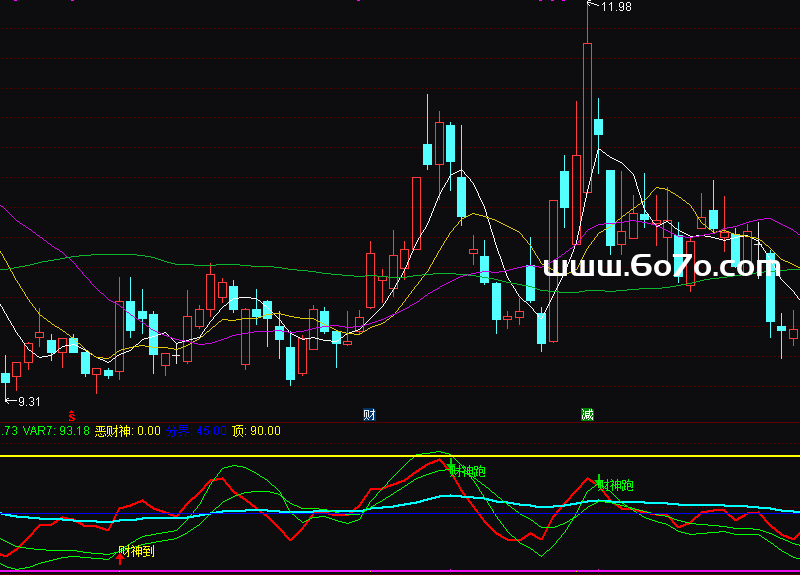Select the VAR7: 93.18 indicator label
This screenshot has width=800, height=575.
point(56,431)
